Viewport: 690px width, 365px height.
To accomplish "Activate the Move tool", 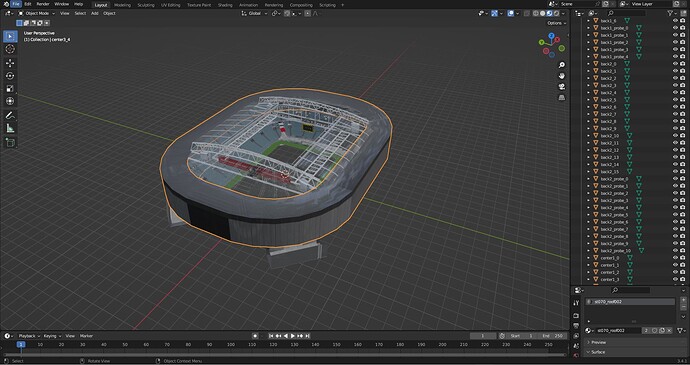I will (x=10, y=63).
